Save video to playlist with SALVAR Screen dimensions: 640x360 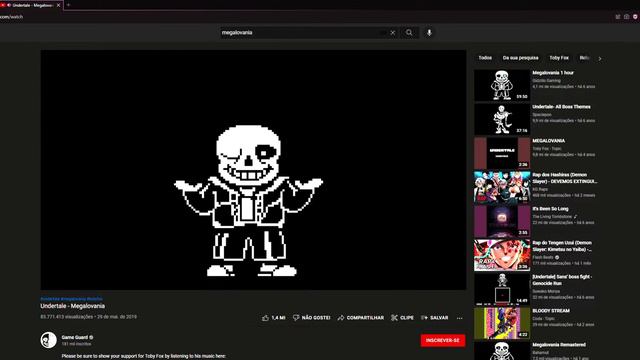[434, 318]
